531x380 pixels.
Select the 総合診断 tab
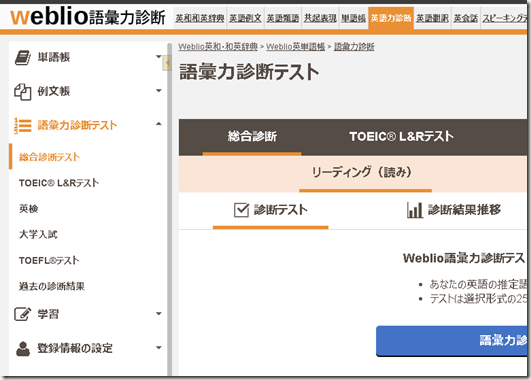[x=252, y=137]
